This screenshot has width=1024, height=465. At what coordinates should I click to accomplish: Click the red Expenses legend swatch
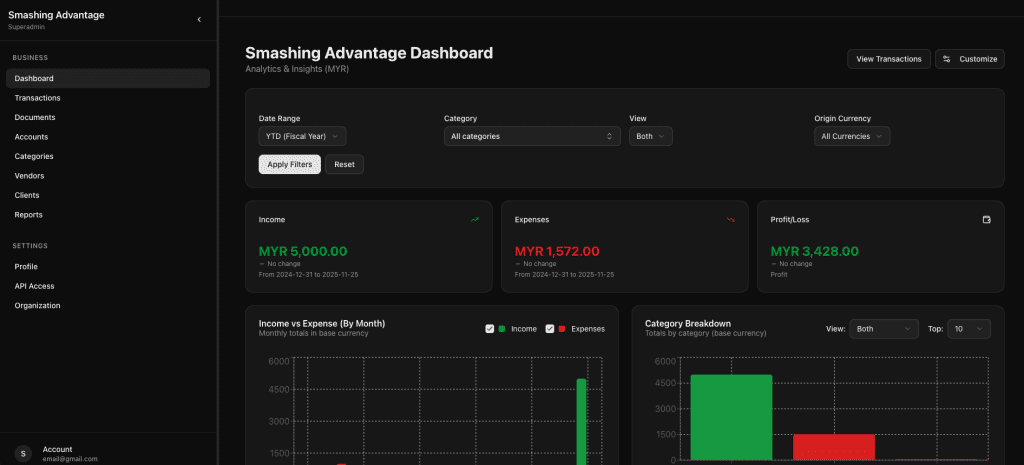click(x=562, y=329)
